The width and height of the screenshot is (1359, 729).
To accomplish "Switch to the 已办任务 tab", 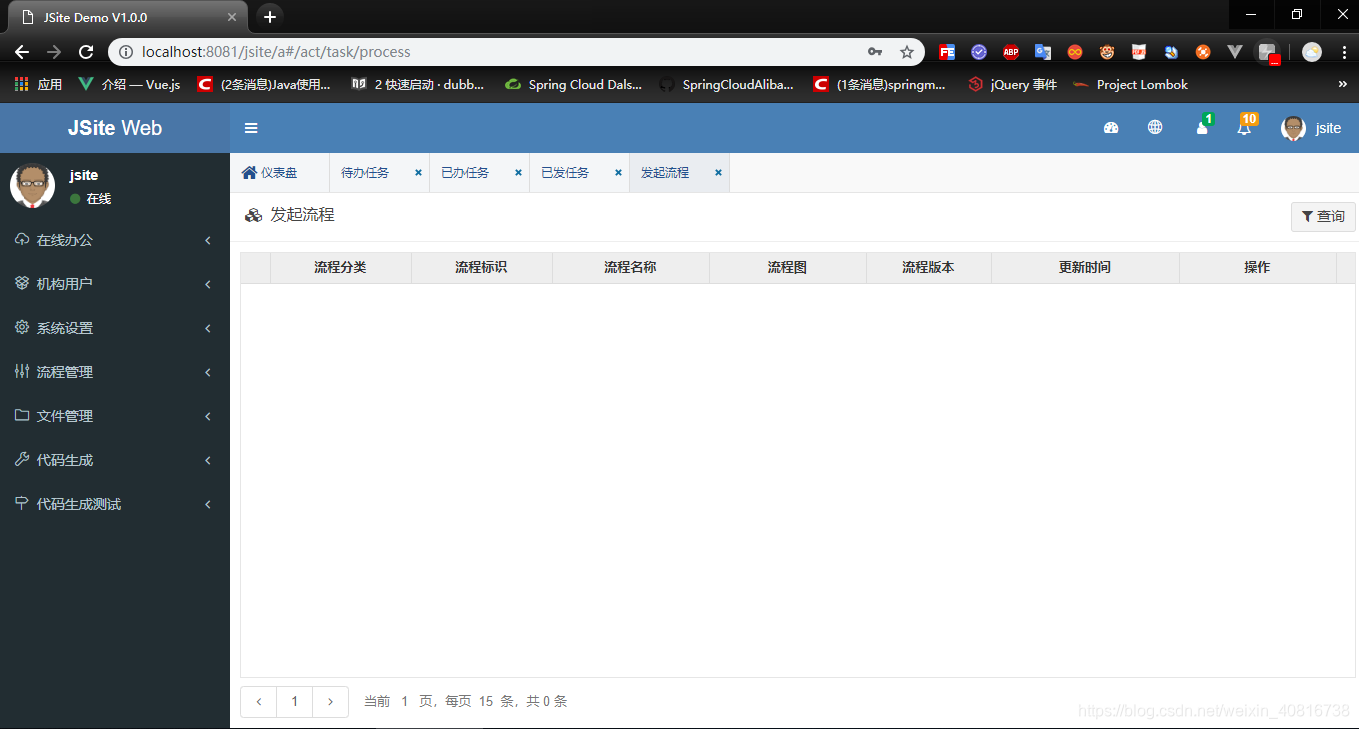I will (x=465, y=171).
